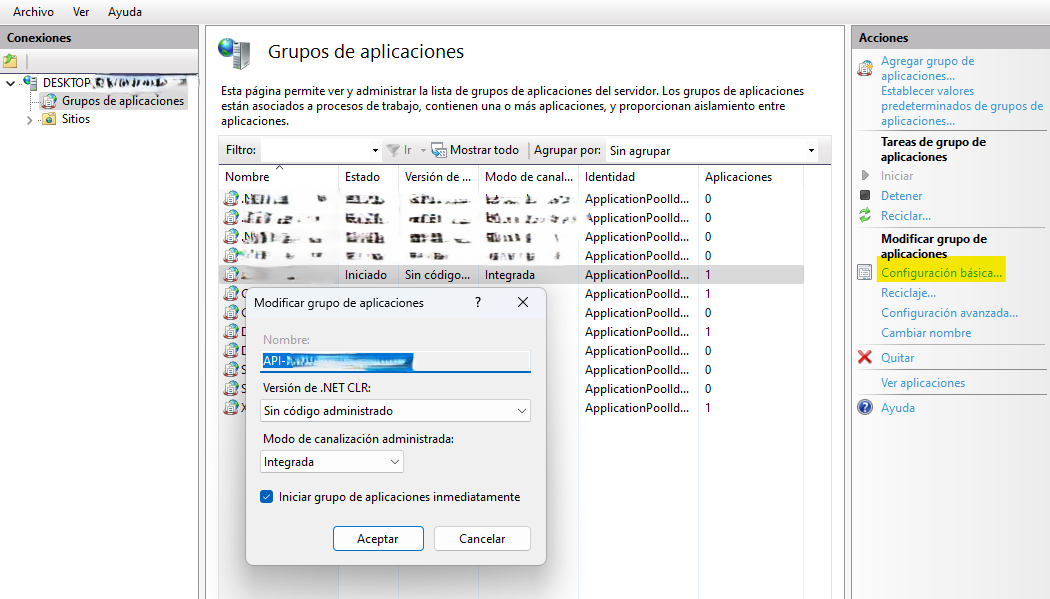The image size is (1050, 599).
Task: Open the Agrupar por dropdown
Action: pyautogui.click(x=712, y=151)
